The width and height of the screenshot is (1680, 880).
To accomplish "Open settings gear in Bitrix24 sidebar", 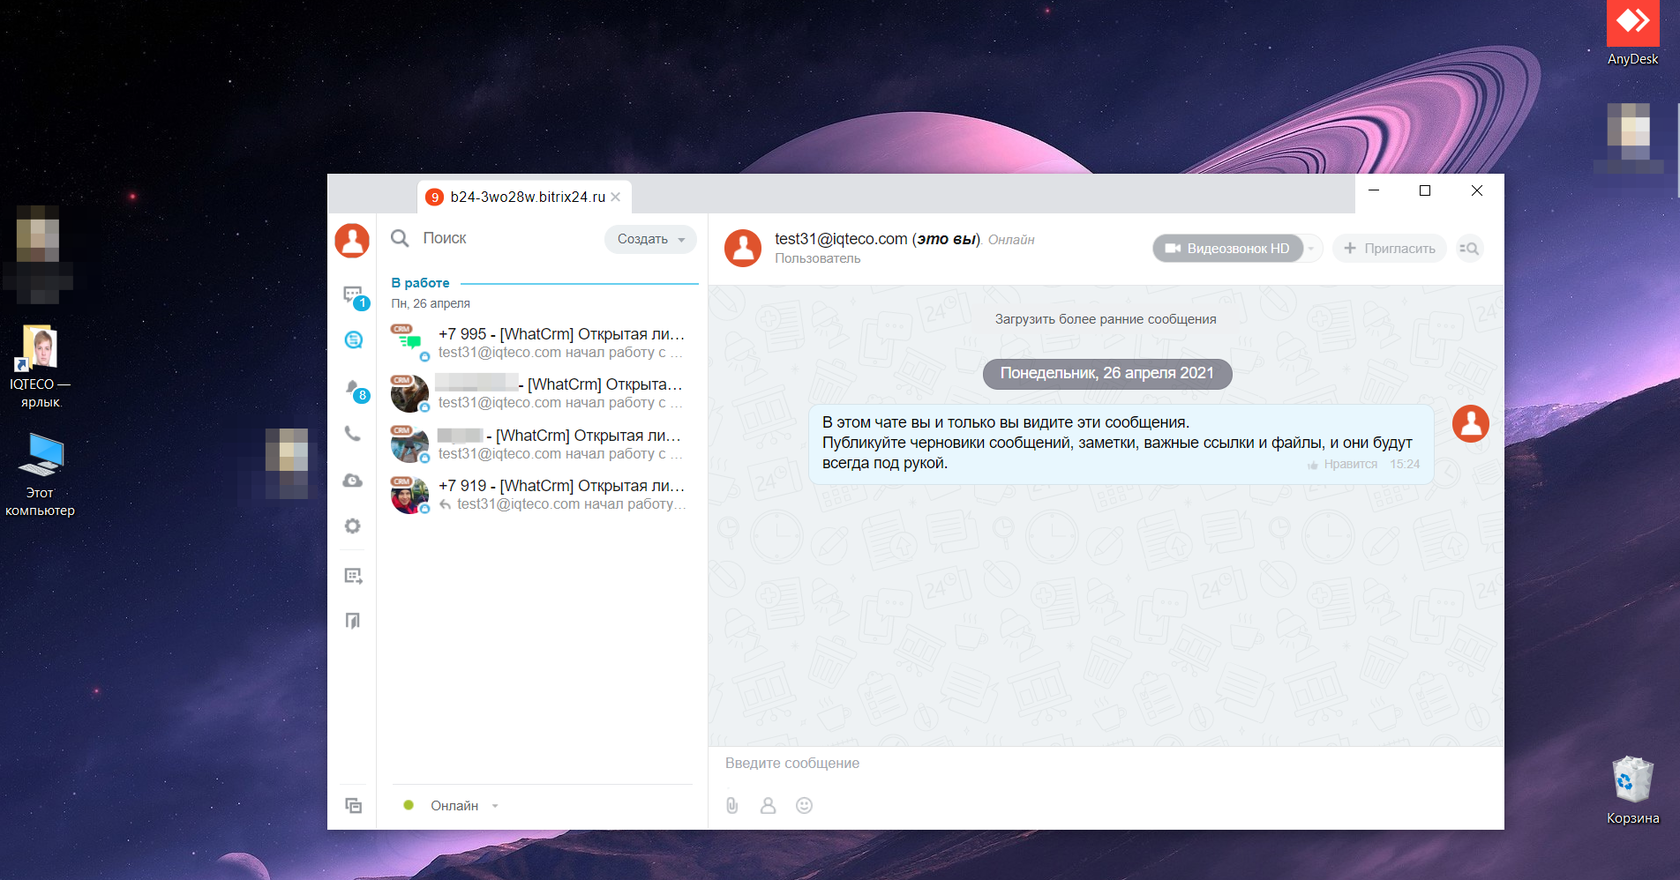I will point(353,526).
